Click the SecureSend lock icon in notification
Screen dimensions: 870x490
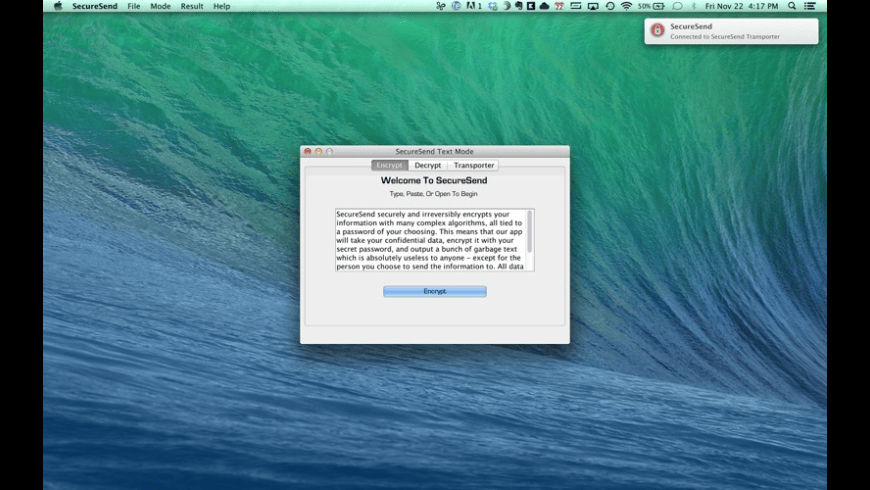tap(657, 31)
